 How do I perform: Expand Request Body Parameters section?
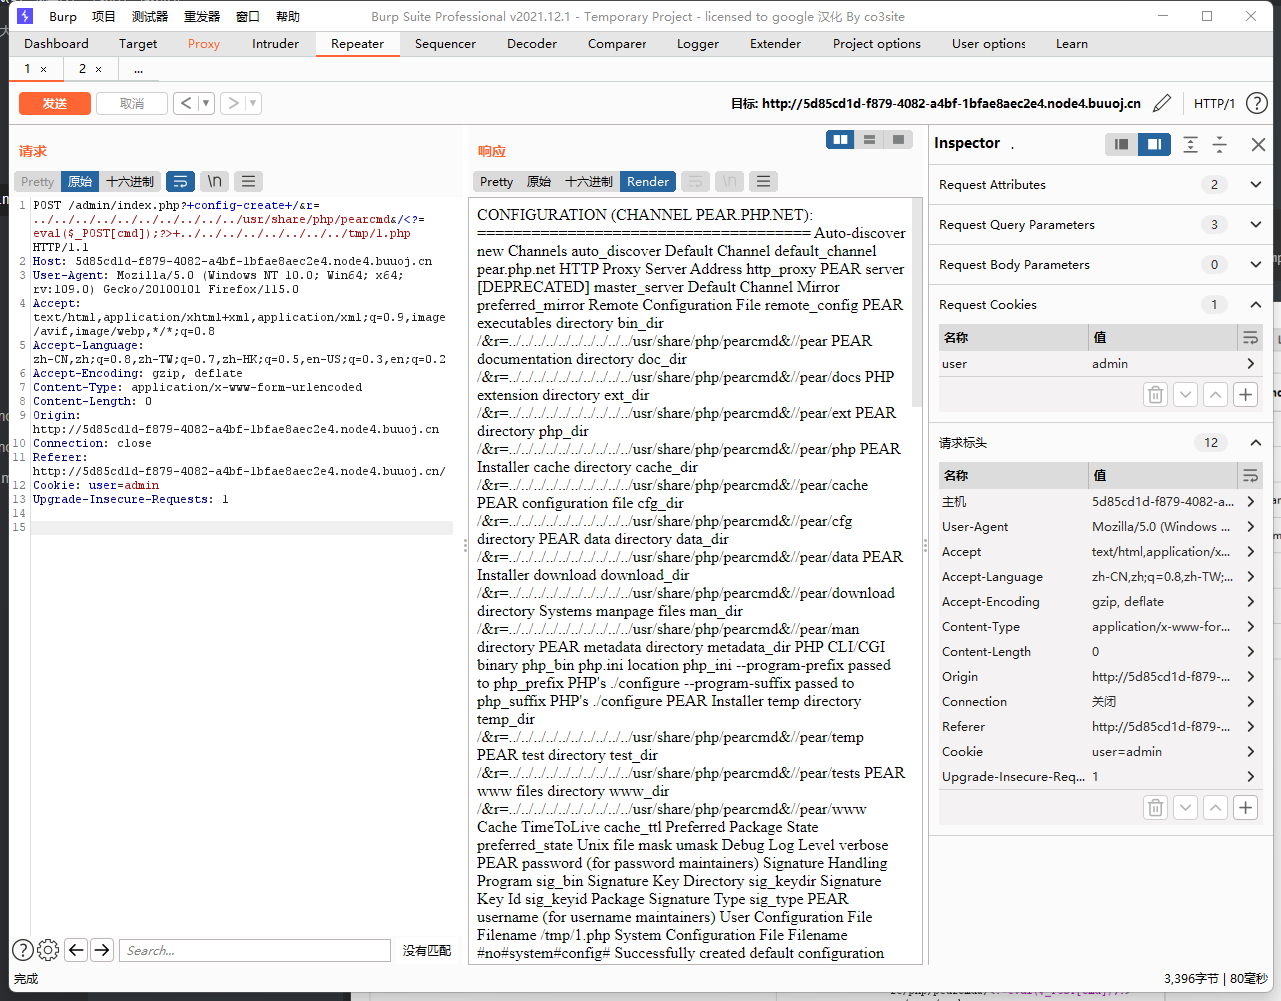click(x=1256, y=264)
